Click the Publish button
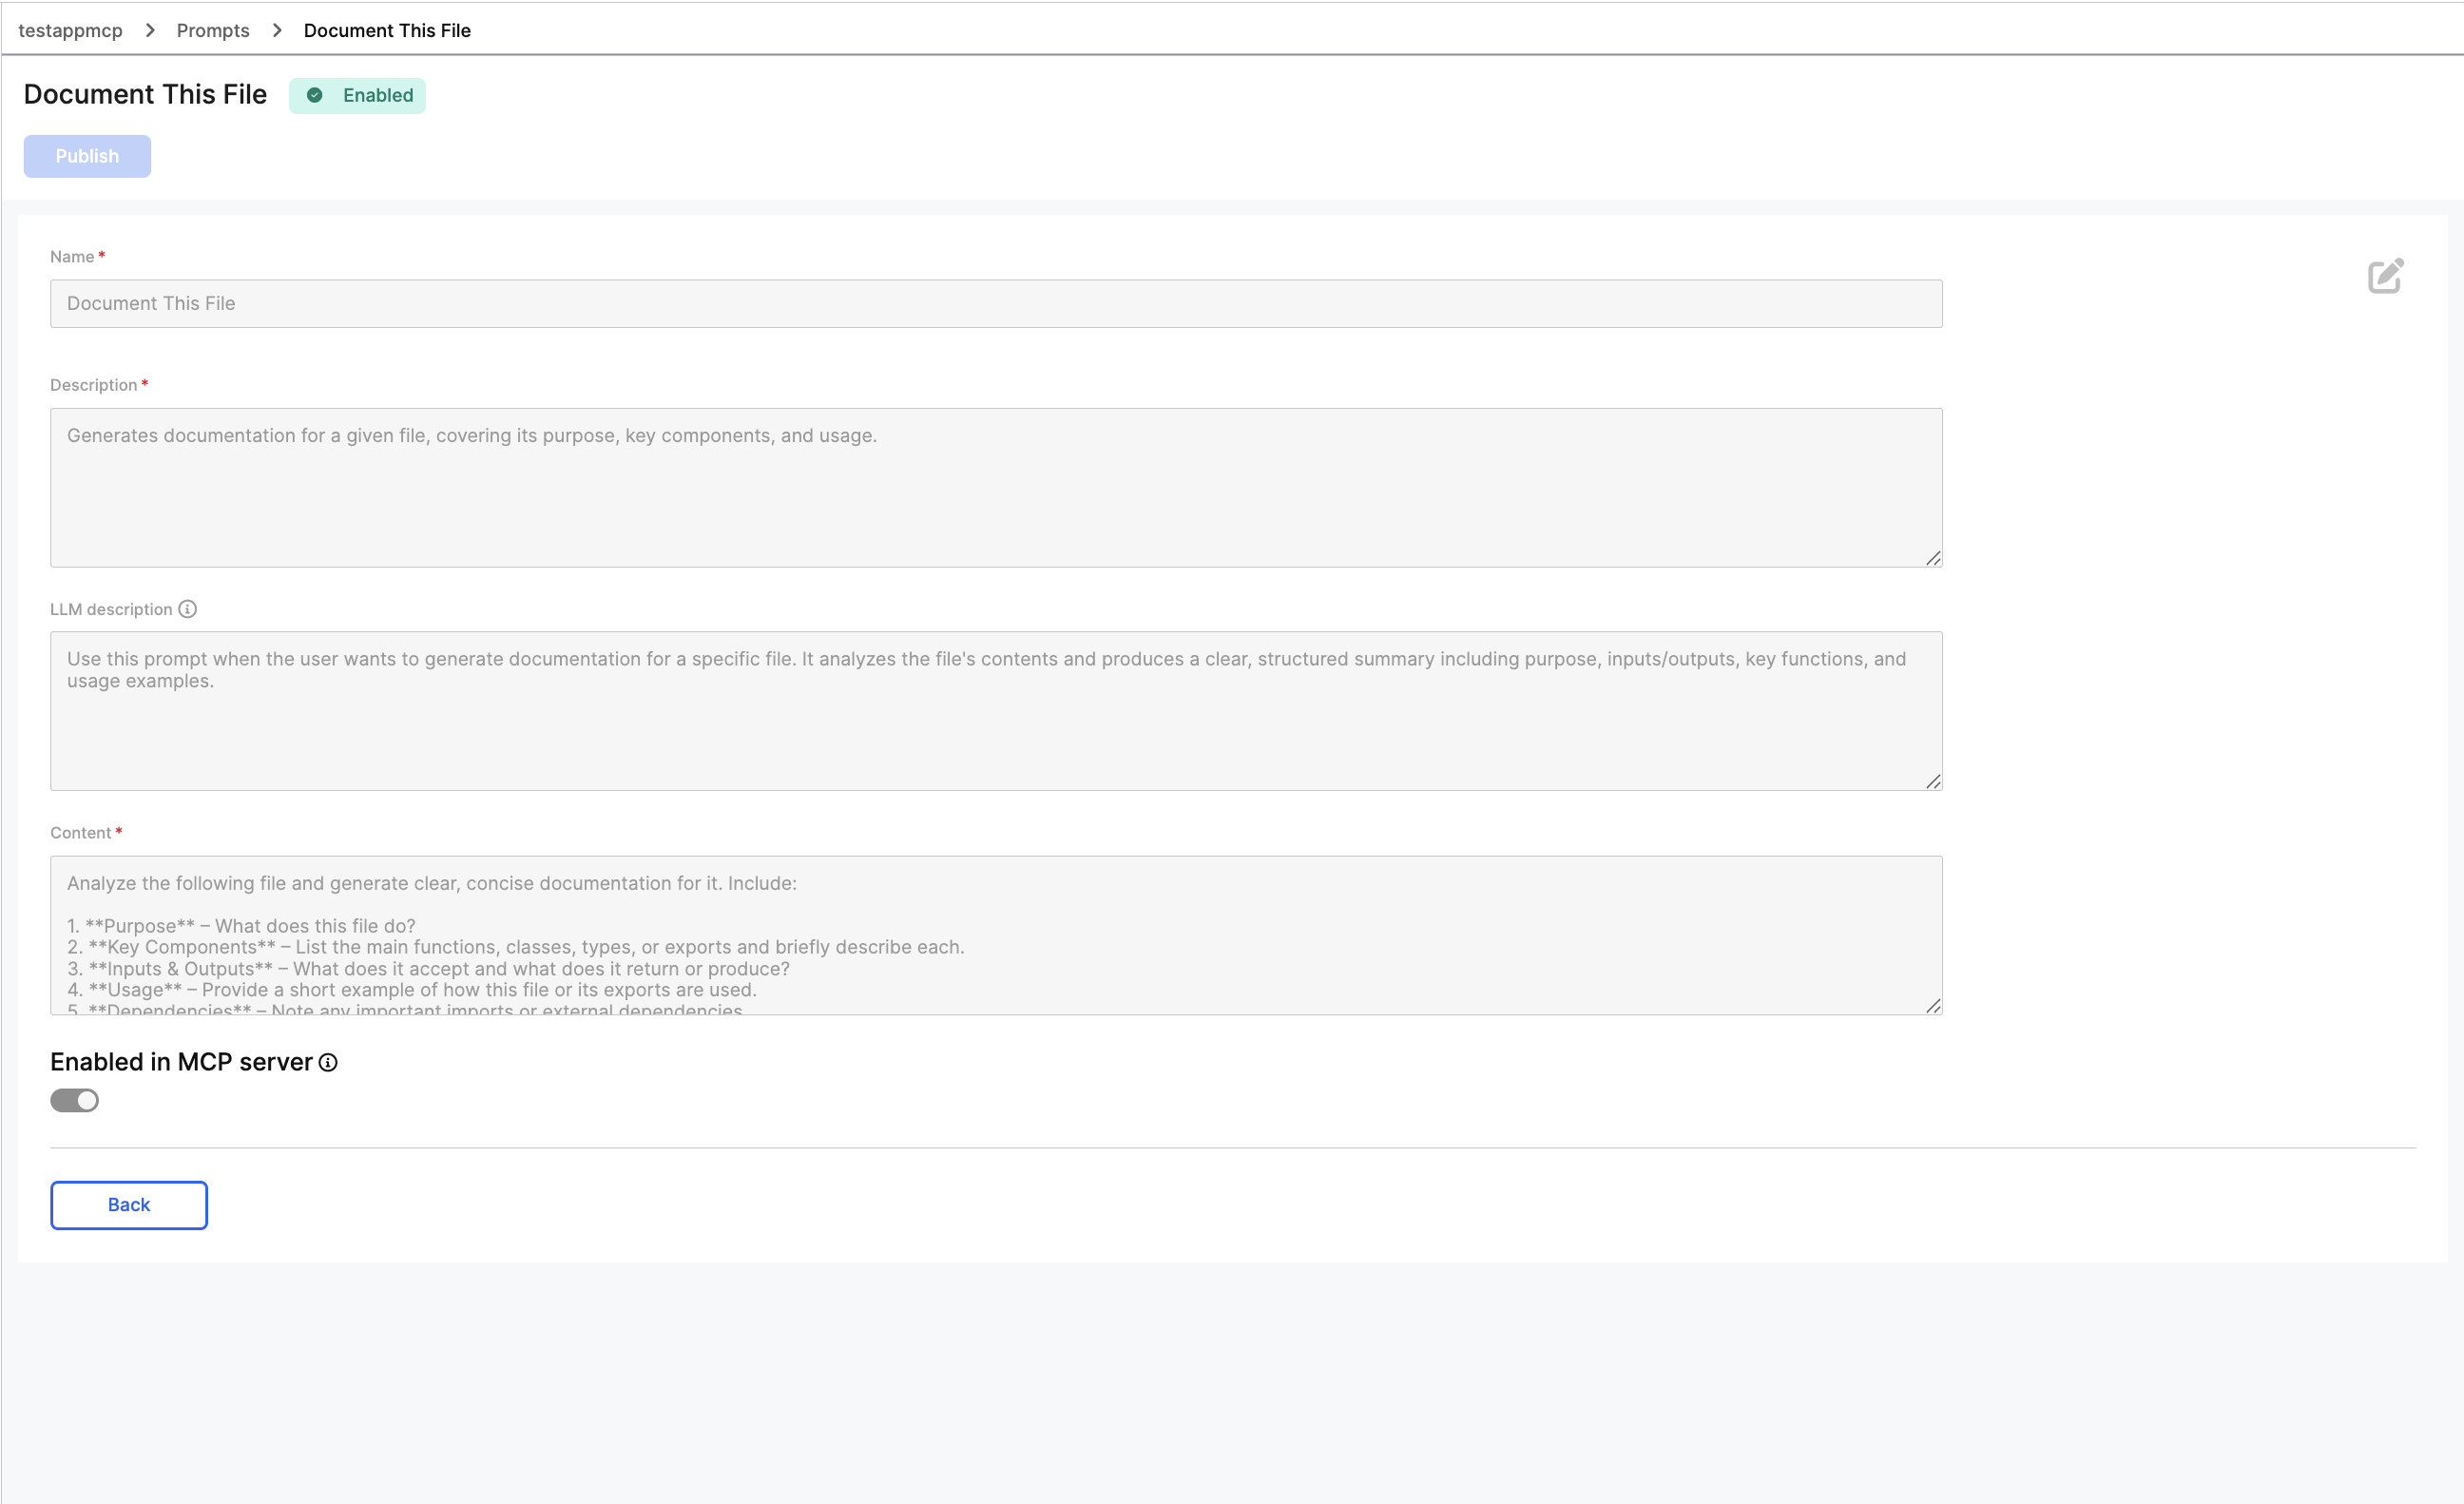This screenshot has height=1504, width=2464. point(87,156)
